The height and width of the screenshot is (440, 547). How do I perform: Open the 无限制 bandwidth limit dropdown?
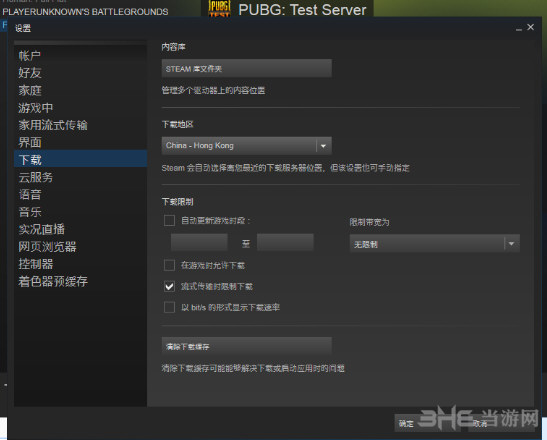pos(435,244)
